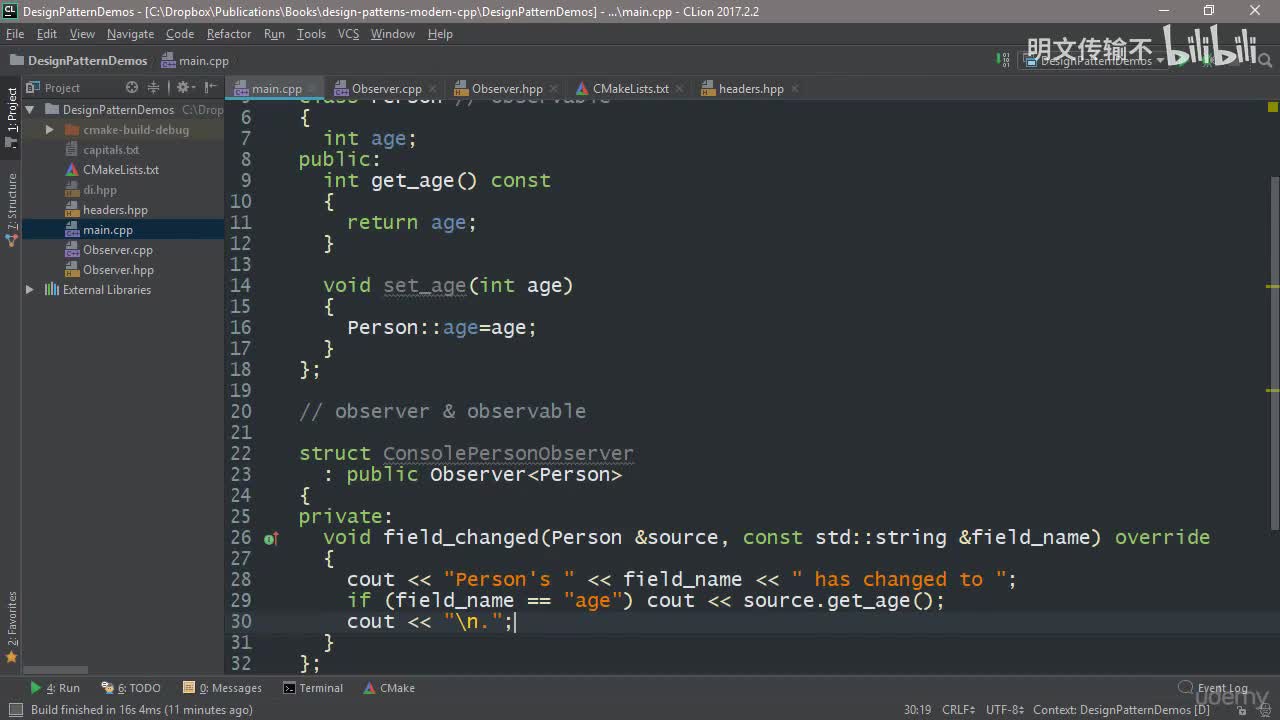Image resolution: width=1280 pixels, height=720 pixels.
Task: Open the Navigate menu
Action: coord(131,34)
